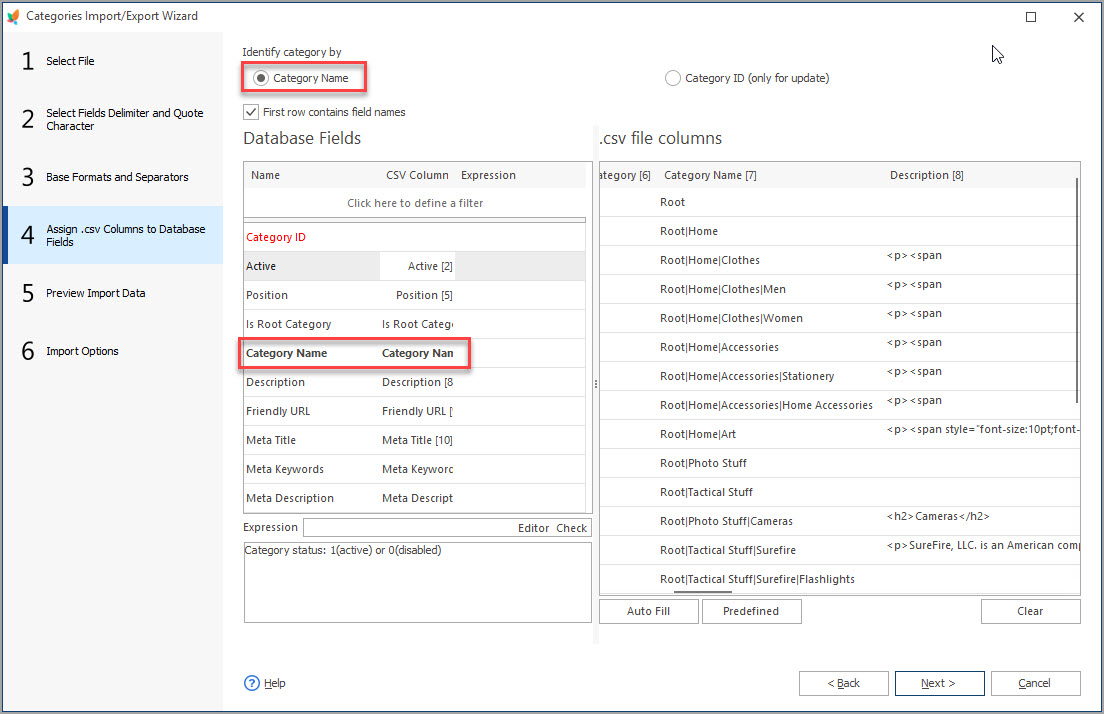Click the horizontal scrollbar under csv columns
1104x714 pixels.
tap(702, 592)
